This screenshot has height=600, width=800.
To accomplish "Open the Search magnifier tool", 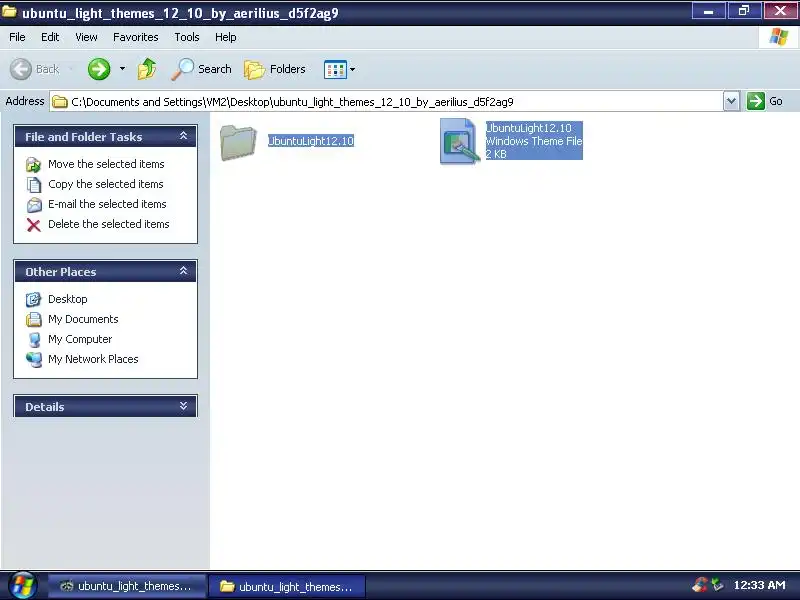I will click(202, 69).
